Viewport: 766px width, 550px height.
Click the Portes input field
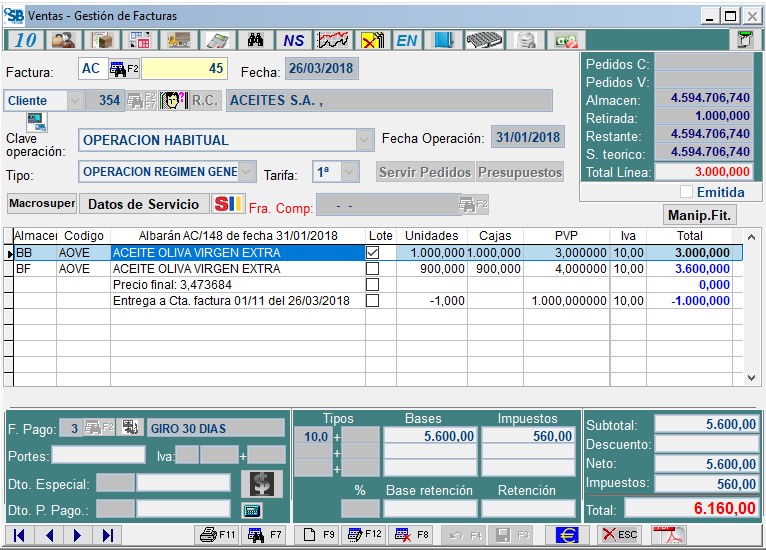[x=99, y=455]
